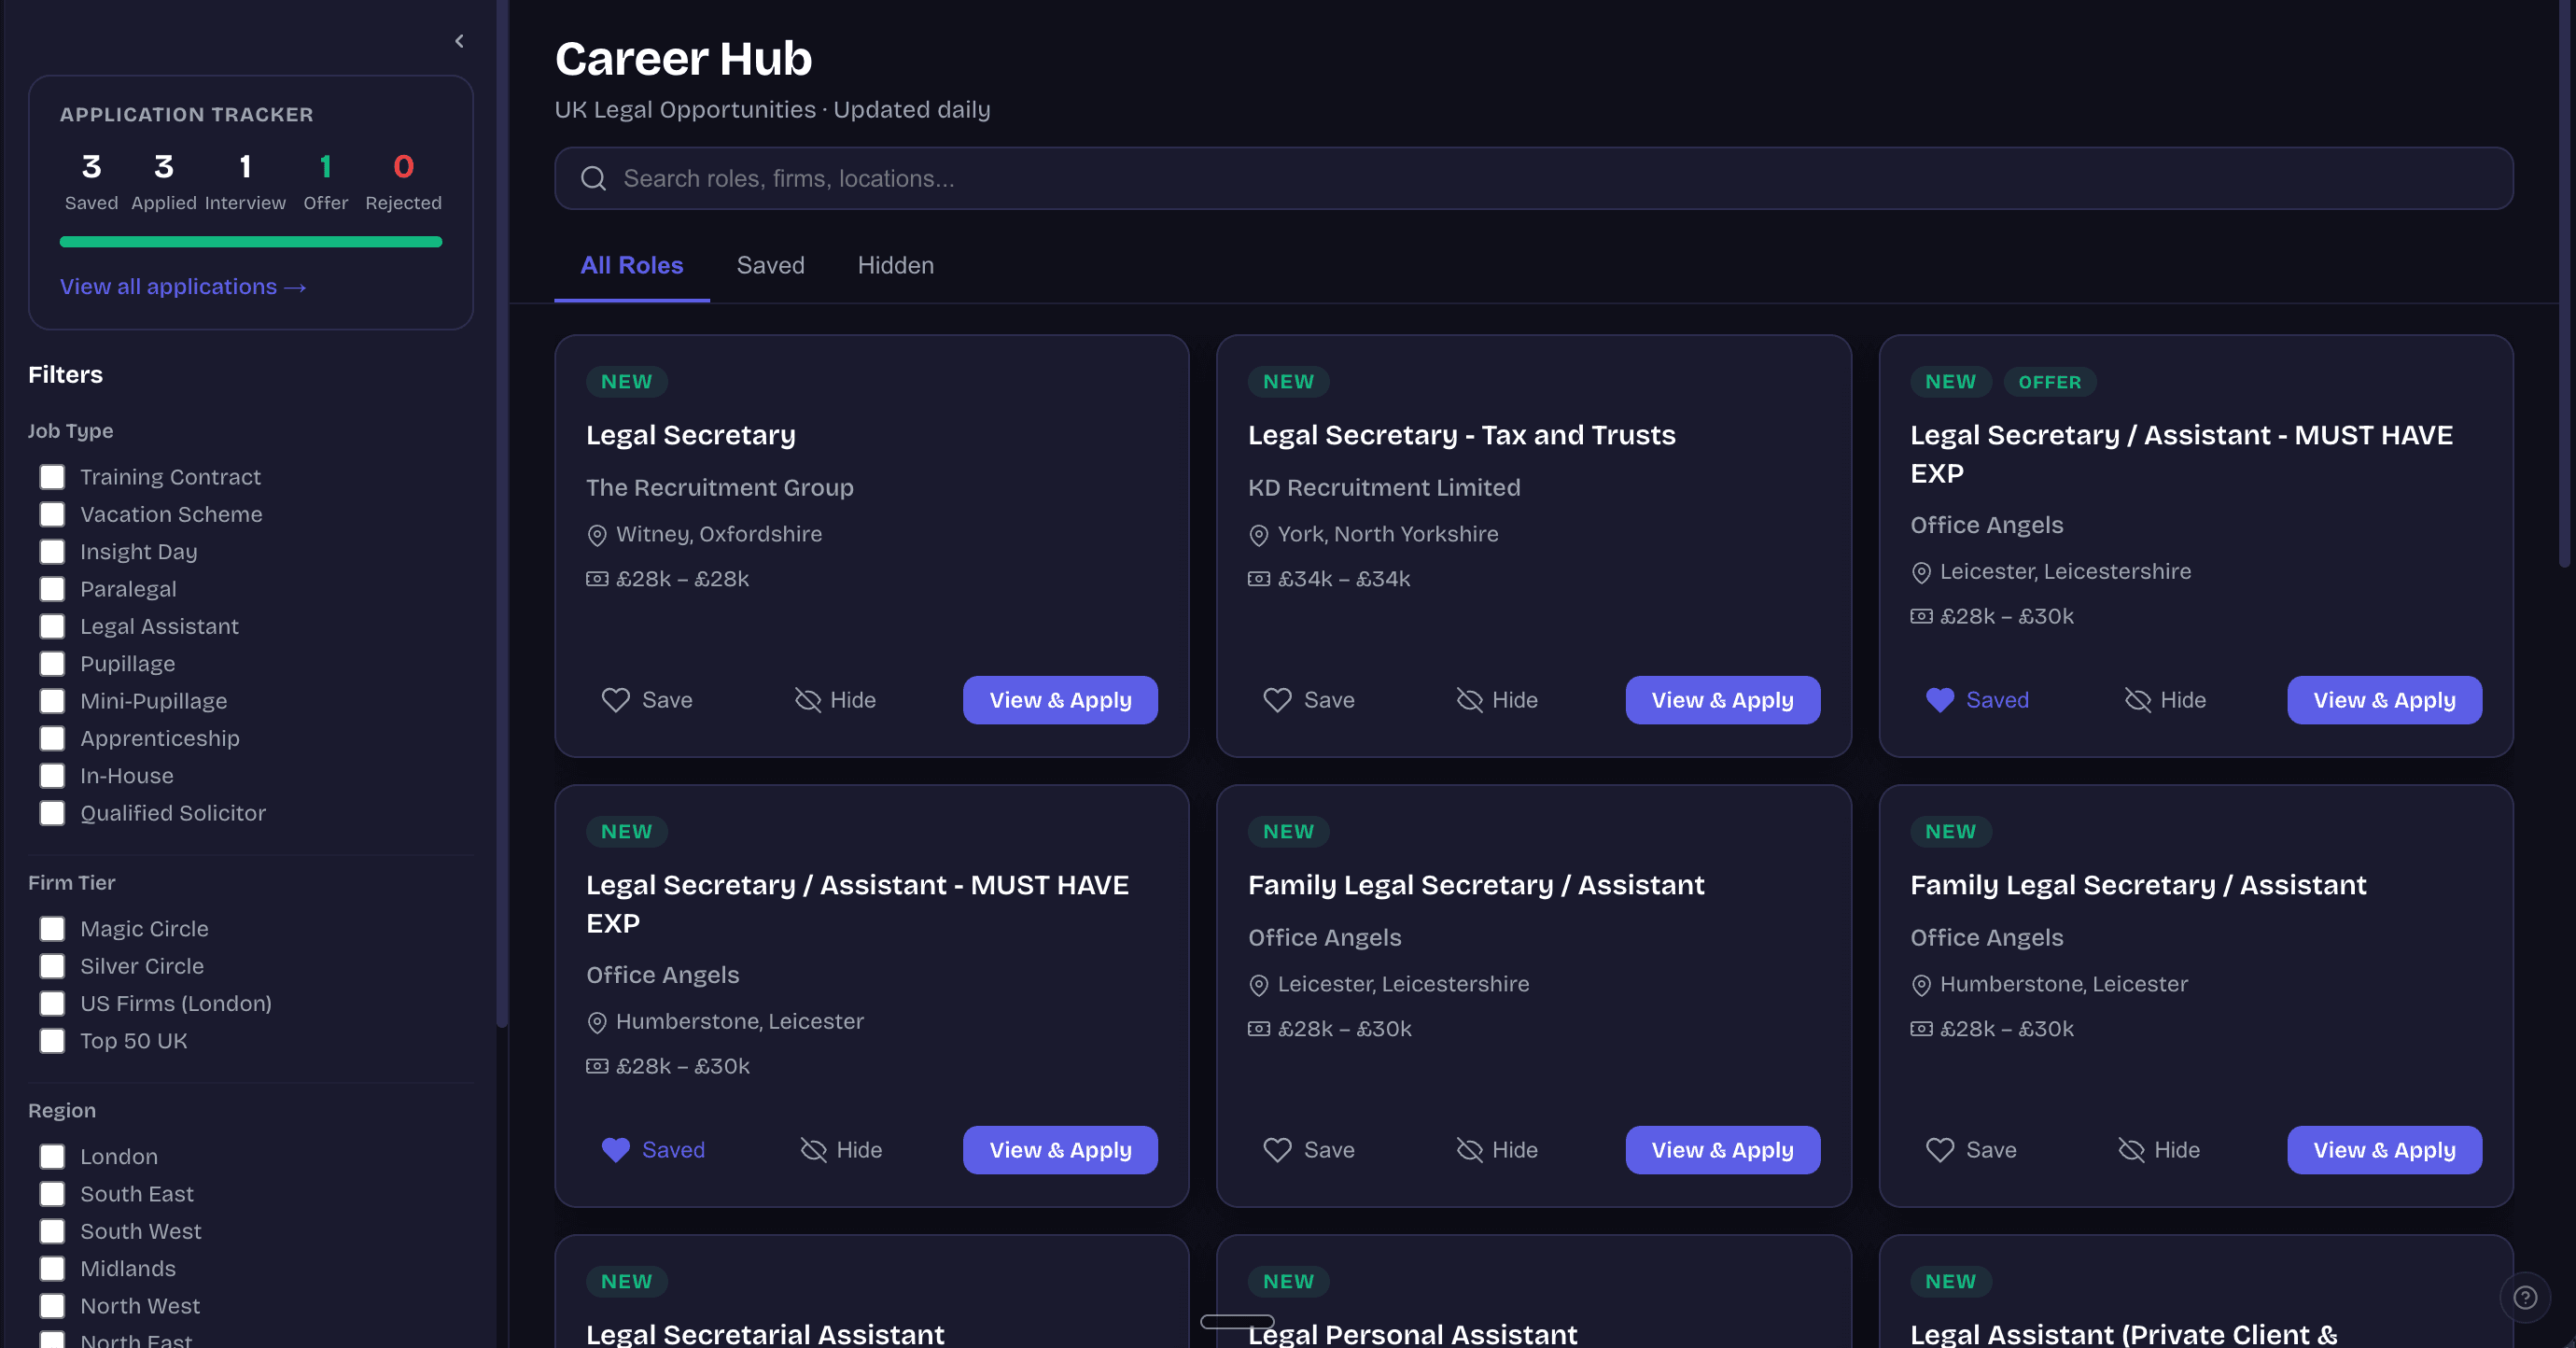Viewport: 2576px width, 1348px height.
Task: Click the OFFER badge on Office Angels card
Action: [2049, 382]
